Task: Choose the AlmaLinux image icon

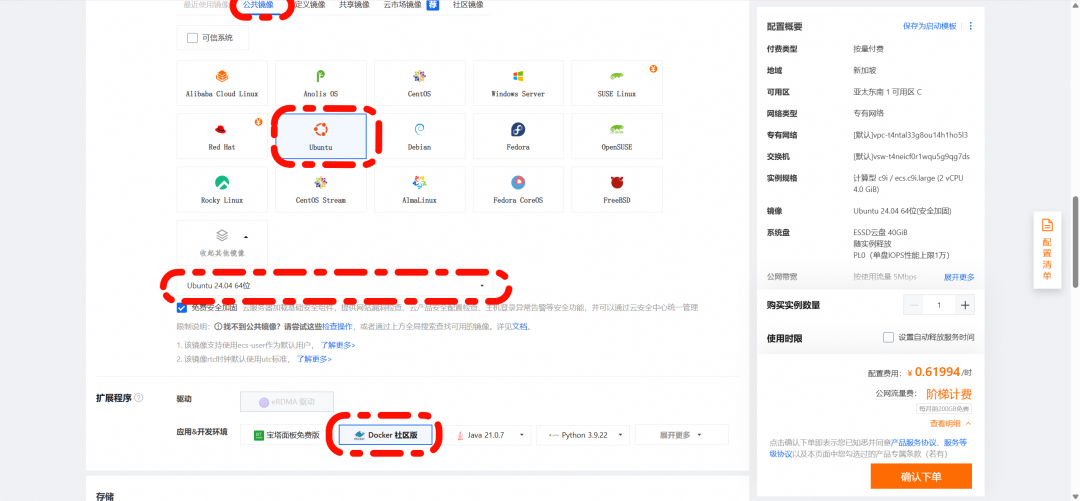Action: point(419,183)
